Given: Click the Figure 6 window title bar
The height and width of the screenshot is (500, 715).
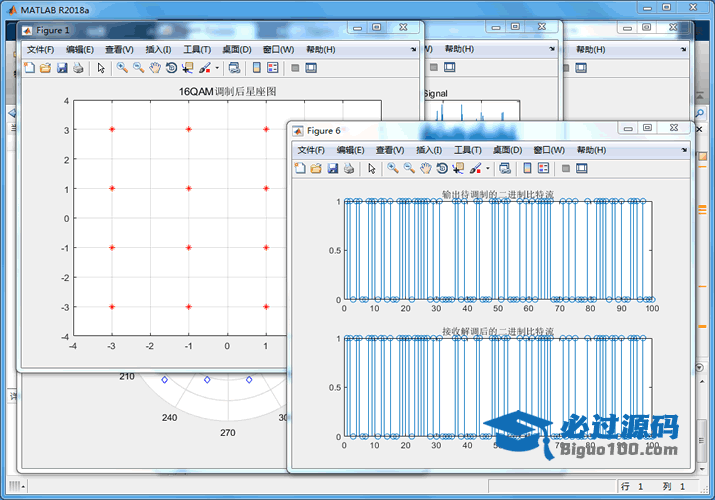Looking at the screenshot, I should coord(450,130).
